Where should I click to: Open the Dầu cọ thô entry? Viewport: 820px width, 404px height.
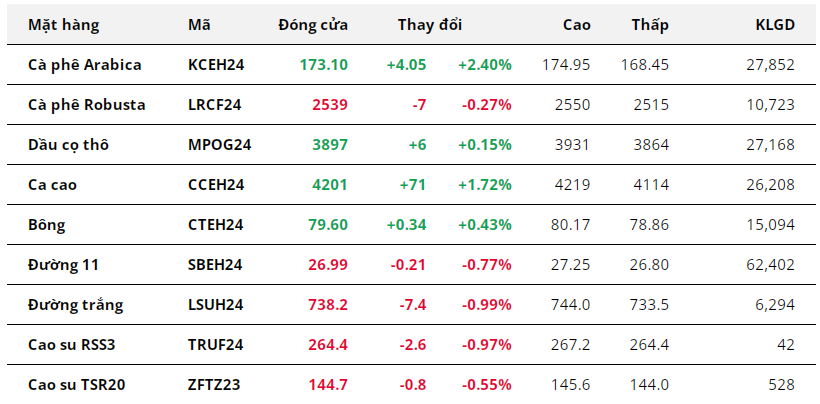(x=68, y=145)
